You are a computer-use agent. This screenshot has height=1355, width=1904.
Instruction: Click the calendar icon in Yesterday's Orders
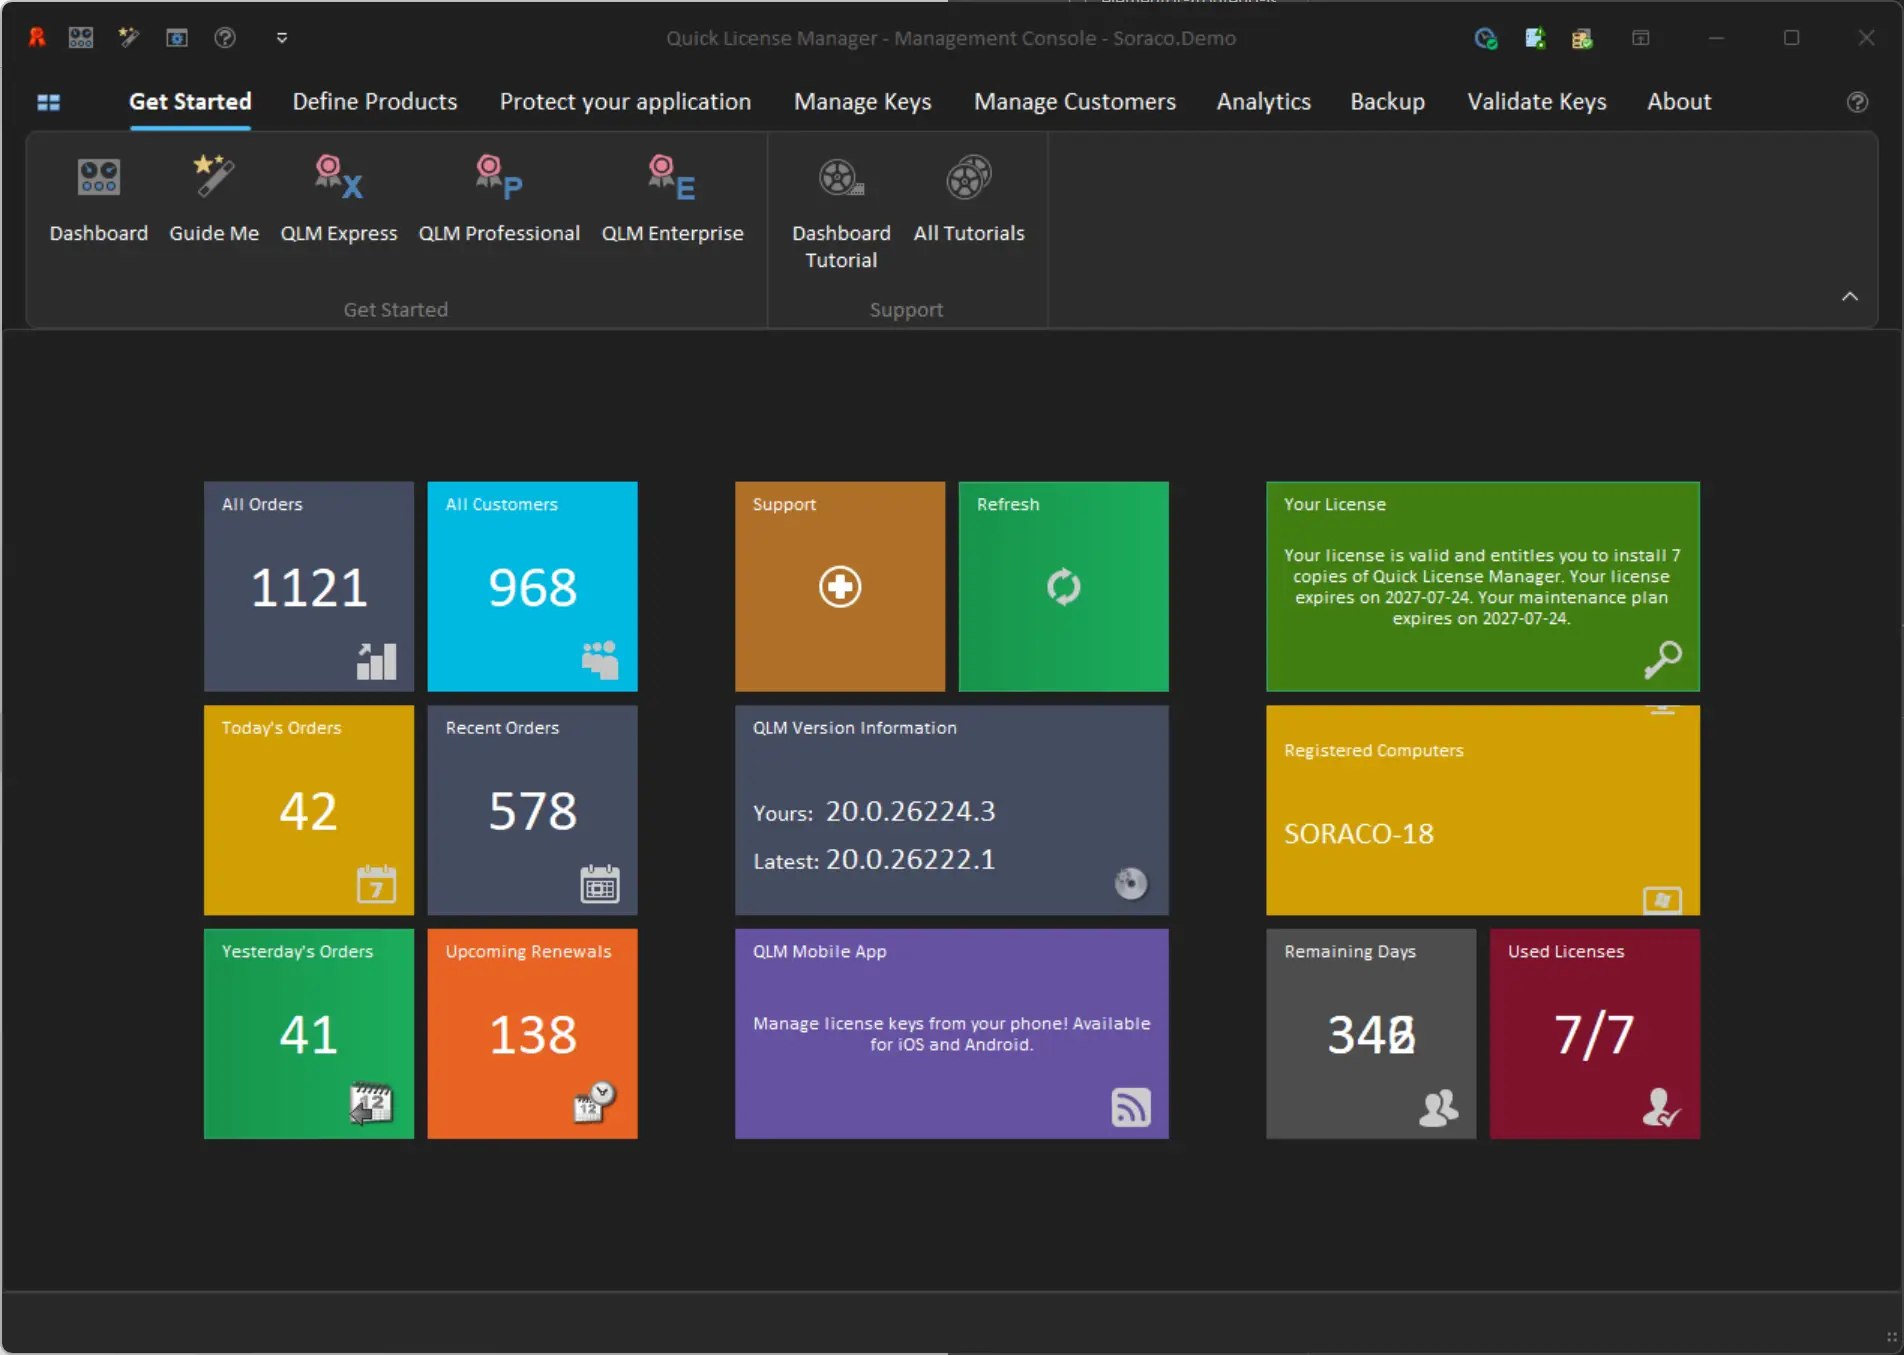coord(371,1104)
